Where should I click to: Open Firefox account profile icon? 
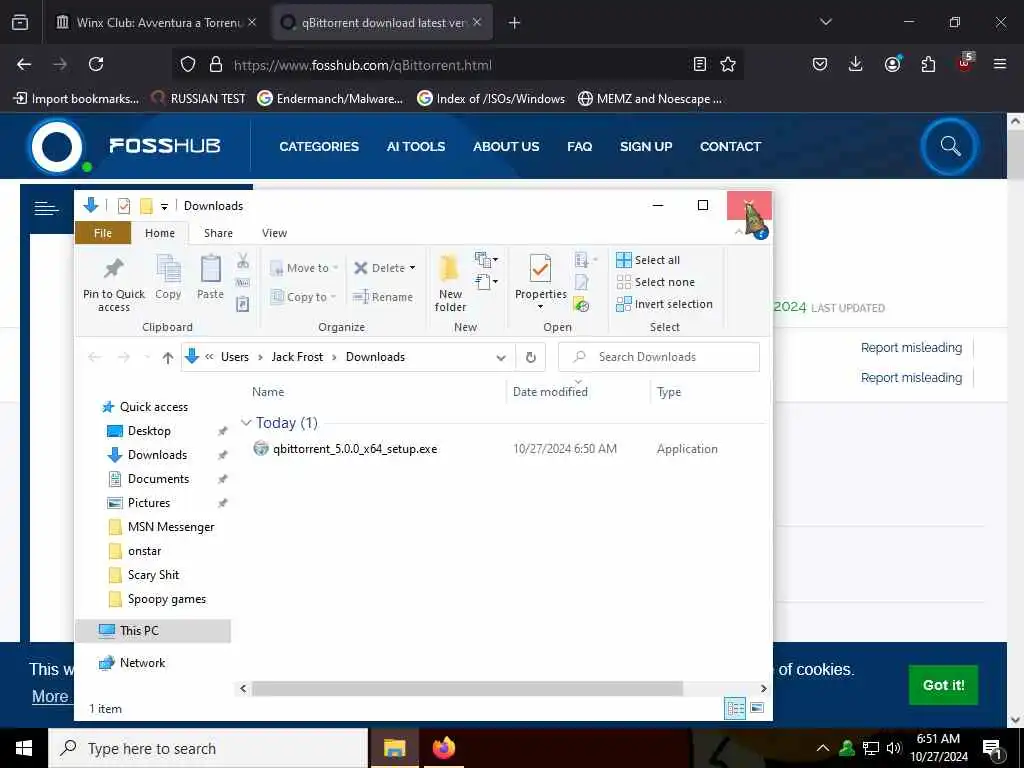(892, 64)
